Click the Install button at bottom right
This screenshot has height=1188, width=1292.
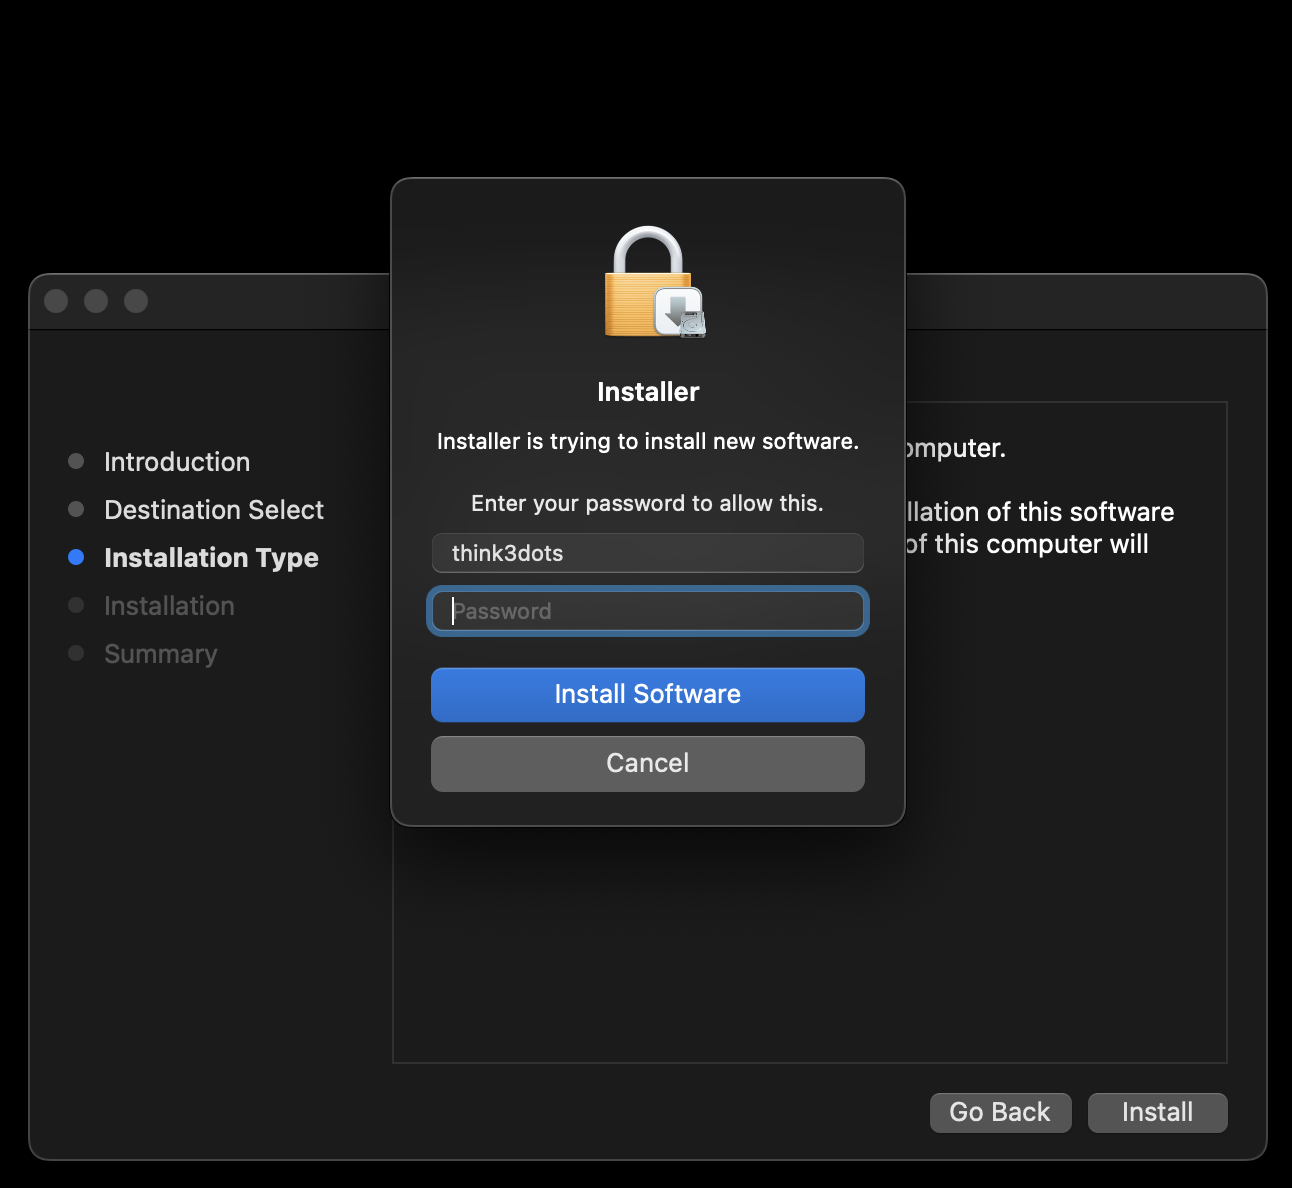pos(1157,1112)
